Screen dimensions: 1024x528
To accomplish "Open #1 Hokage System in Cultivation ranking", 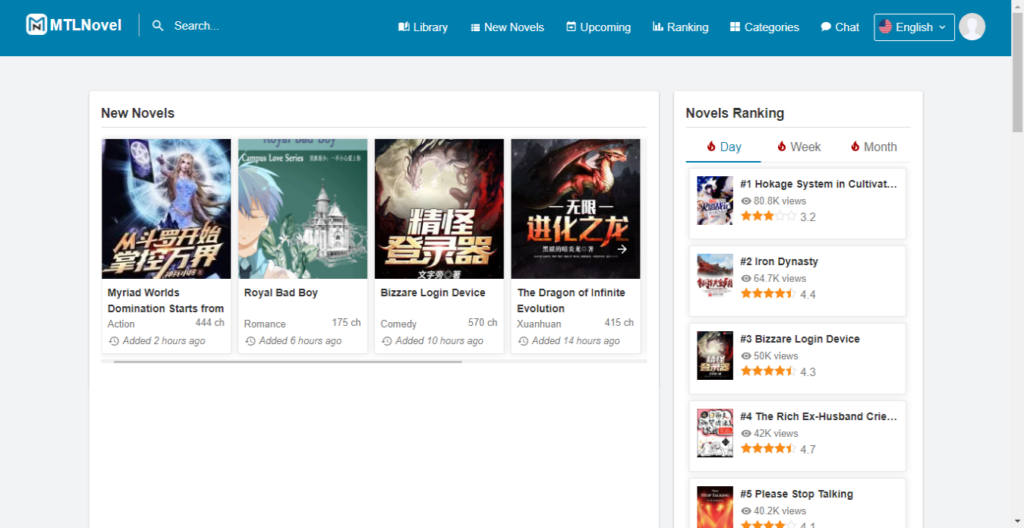I will tap(797, 204).
